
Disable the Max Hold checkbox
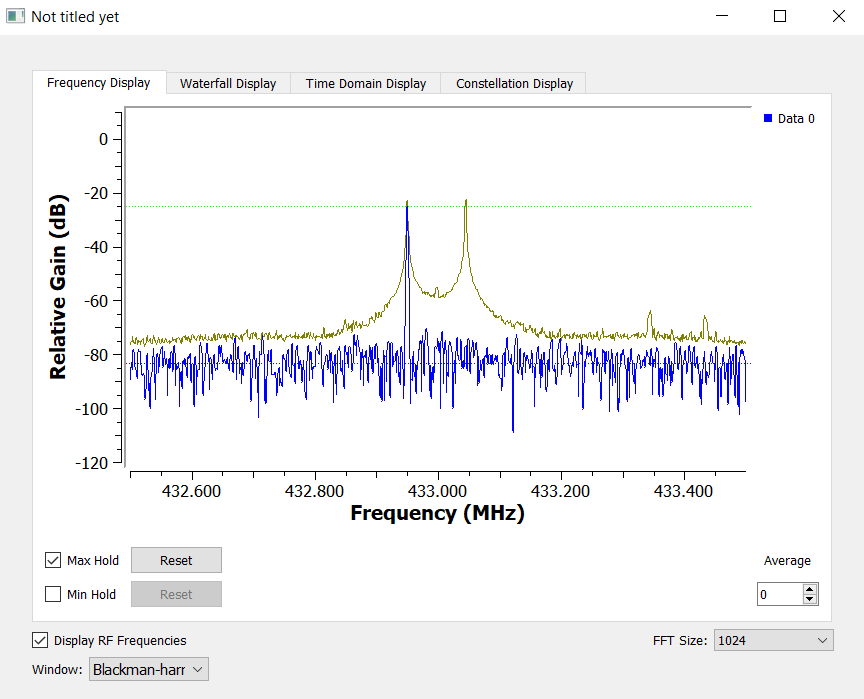click(53, 560)
